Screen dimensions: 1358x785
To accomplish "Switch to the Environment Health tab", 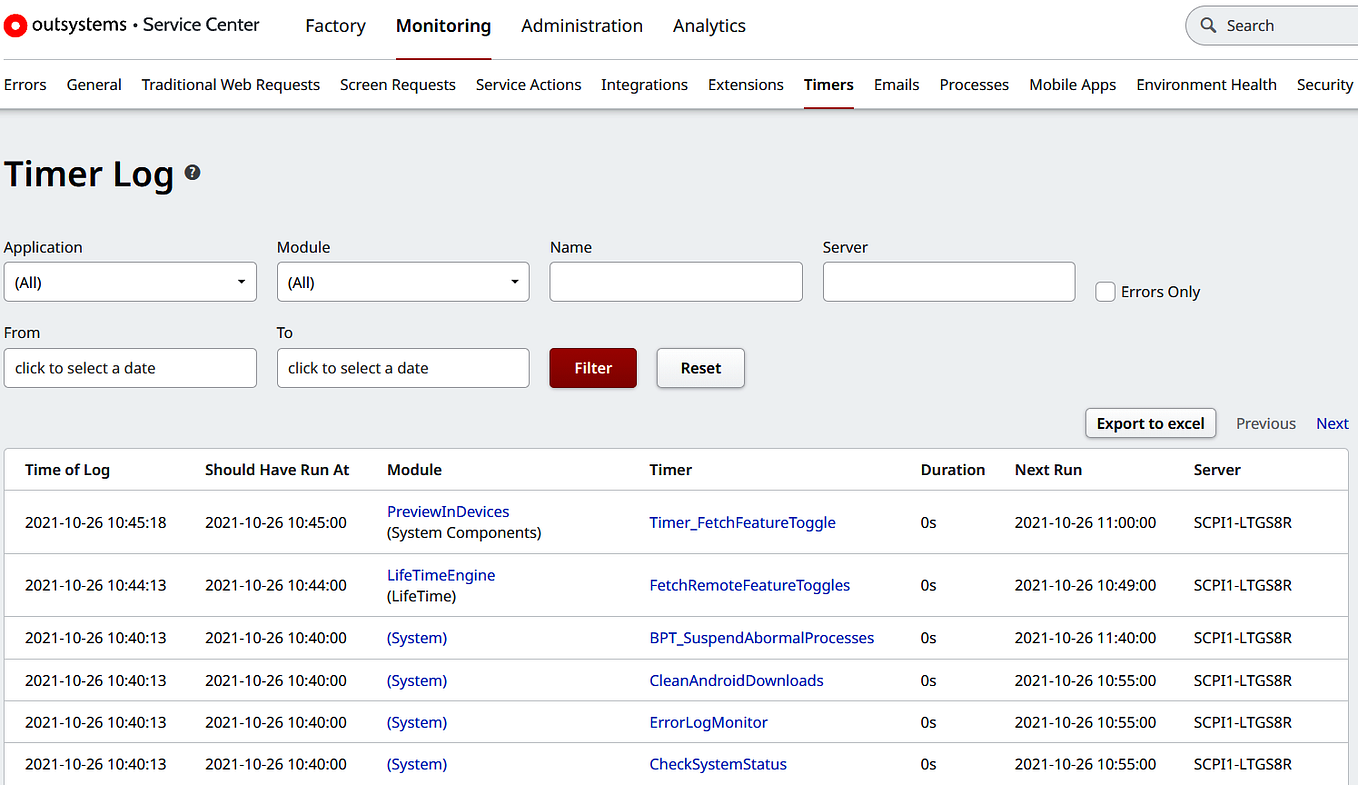I will pyautogui.click(x=1206, y=85).
